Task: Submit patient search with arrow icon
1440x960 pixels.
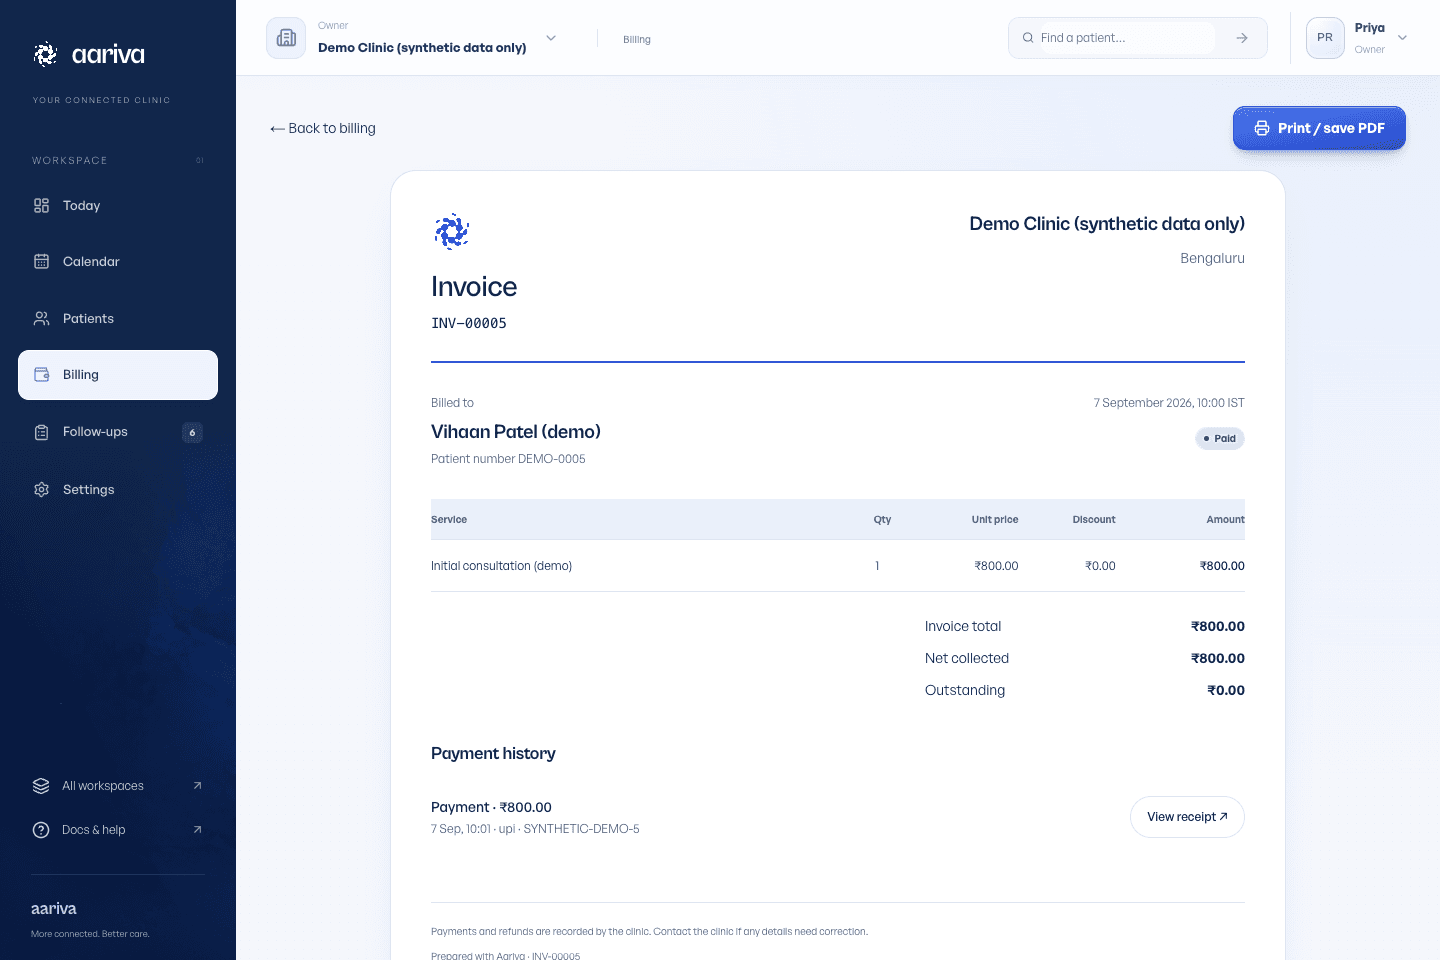Action: coord(1241,38)
